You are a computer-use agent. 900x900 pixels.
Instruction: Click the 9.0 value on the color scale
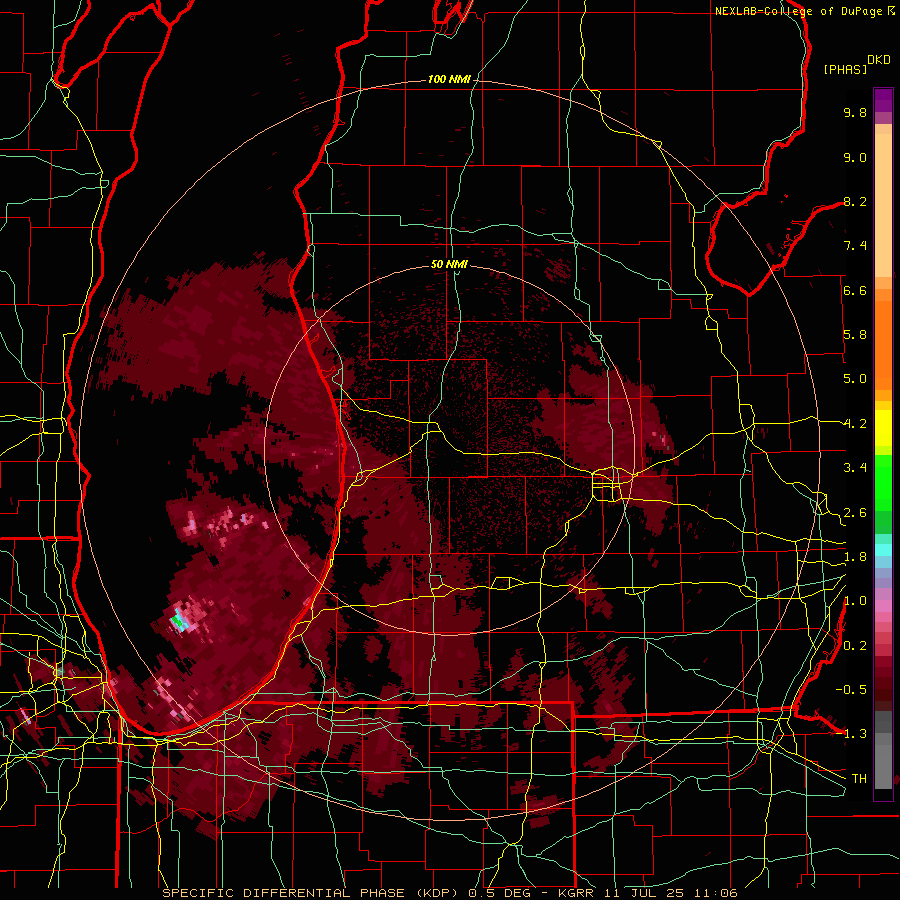[x=855, y=158]
